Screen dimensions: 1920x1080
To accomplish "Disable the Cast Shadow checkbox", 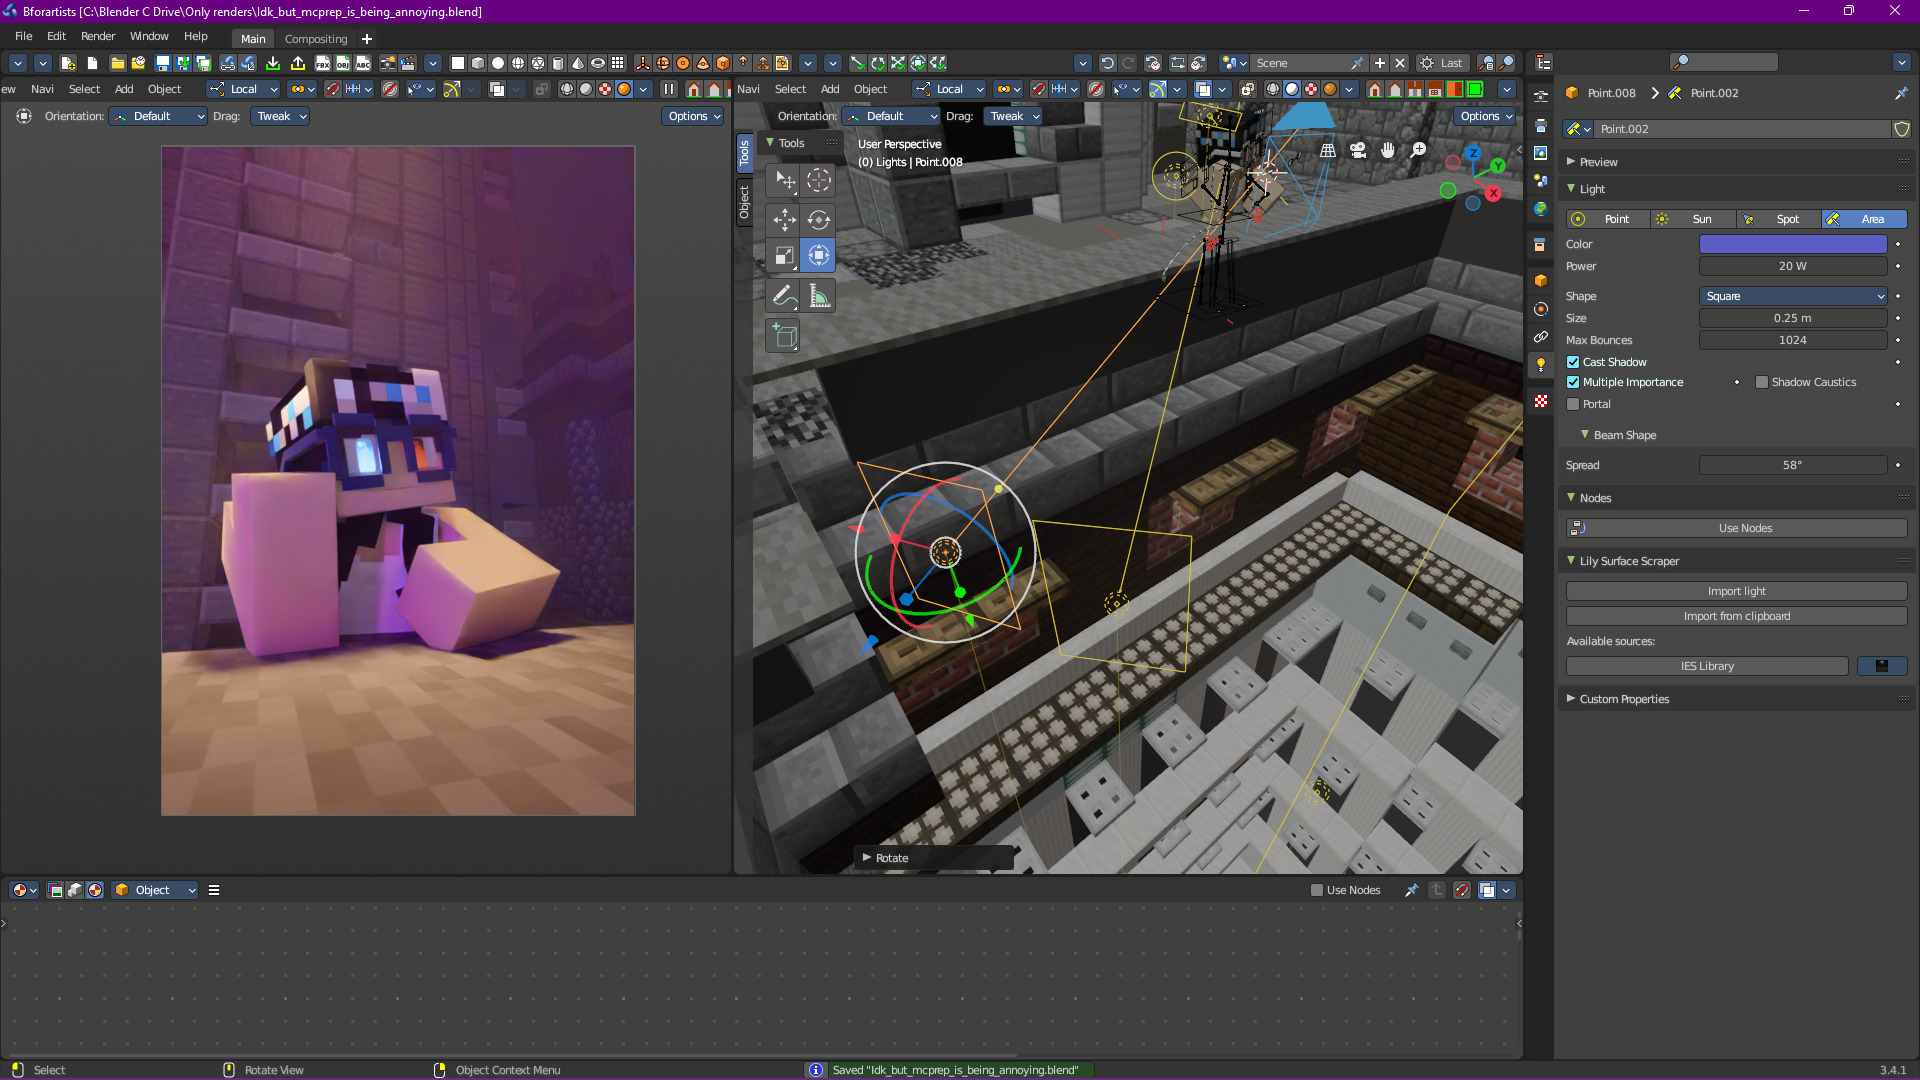I will coord(1573,362).
